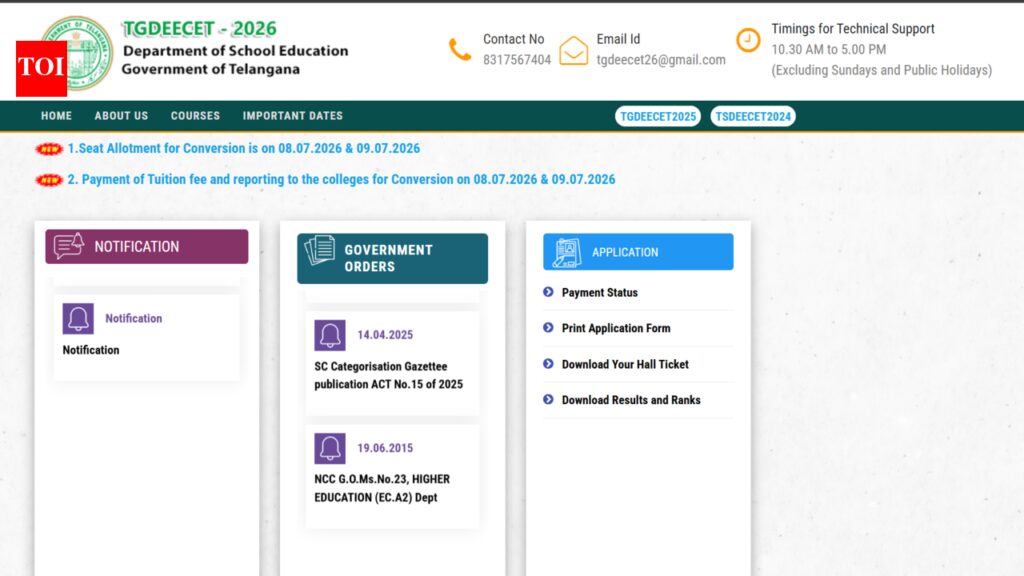
Task: Open the purple Notification link text
Action: (133, 319)
